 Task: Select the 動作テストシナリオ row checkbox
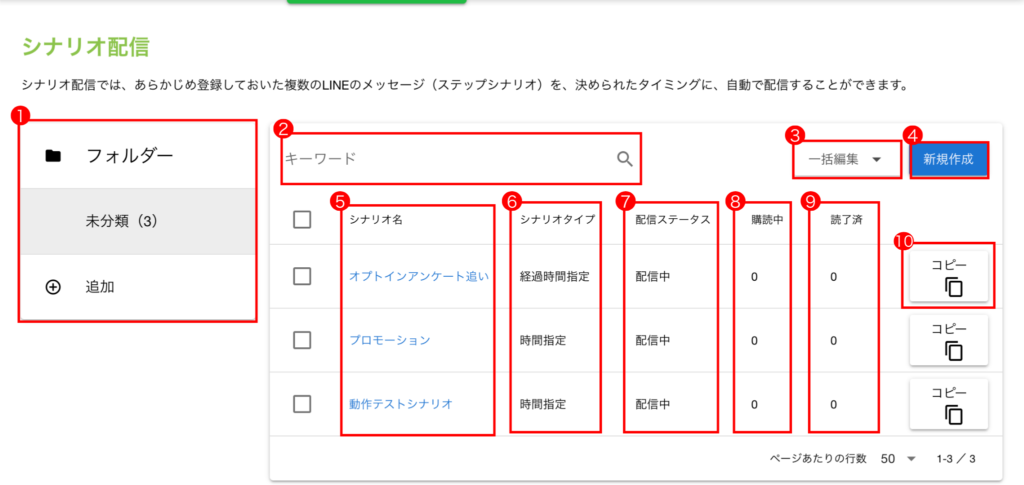click(x=302, y=404)
